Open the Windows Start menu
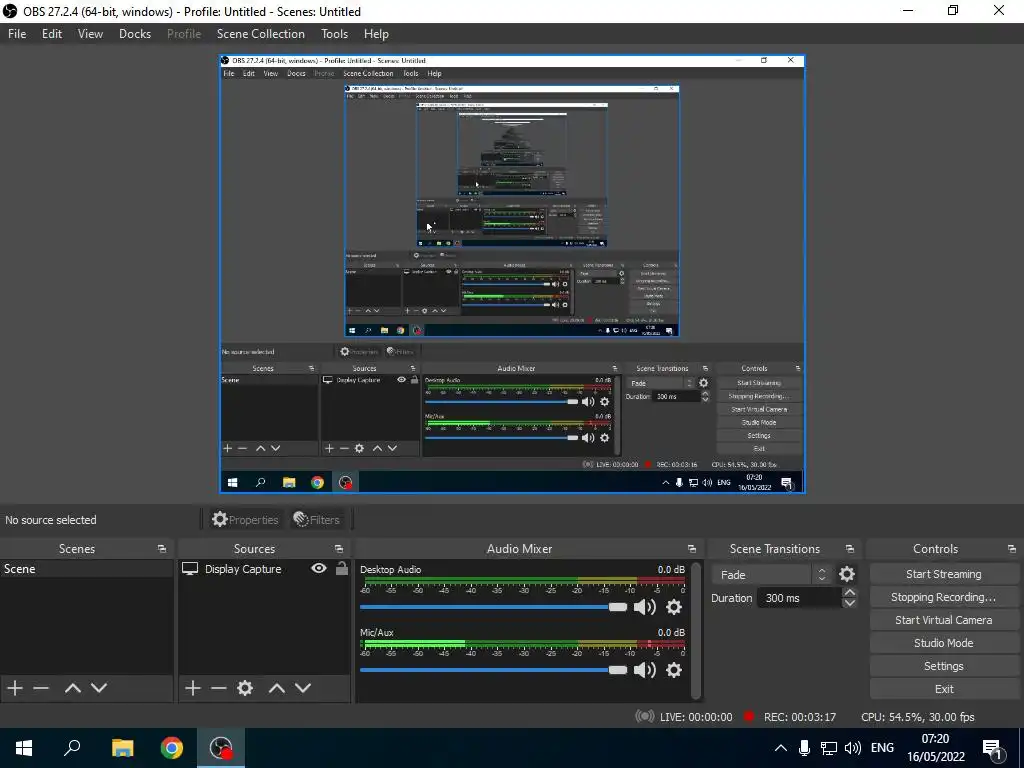This screenshot has width=1024, height=768. point(24,748)
